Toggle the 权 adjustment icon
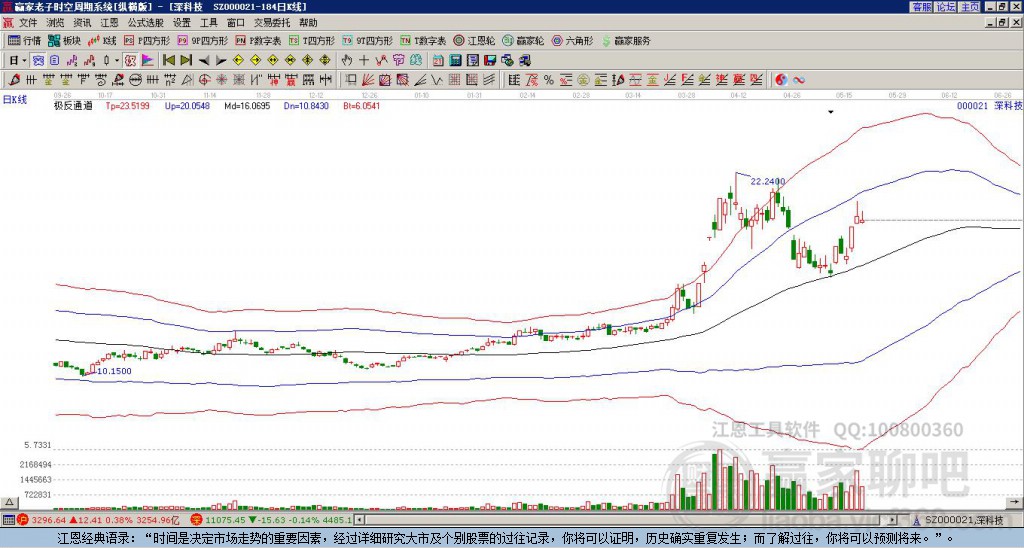This screenshot has width=1024, height=548. (130, 60)
